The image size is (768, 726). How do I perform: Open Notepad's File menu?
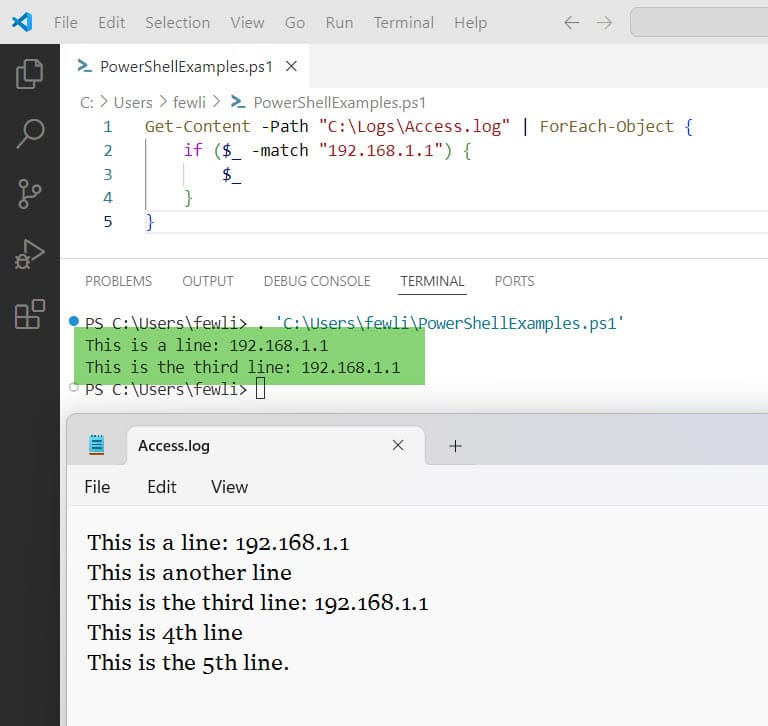click(97, 487)
